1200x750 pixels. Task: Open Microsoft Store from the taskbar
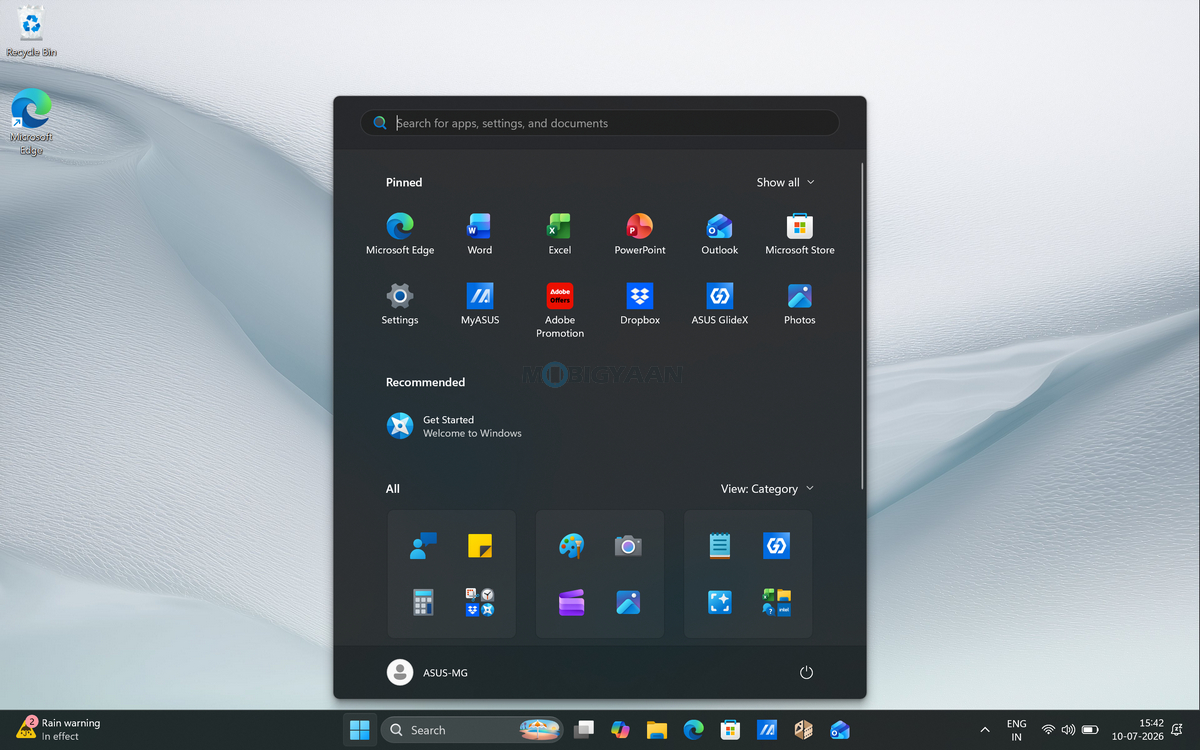[730, 730]
